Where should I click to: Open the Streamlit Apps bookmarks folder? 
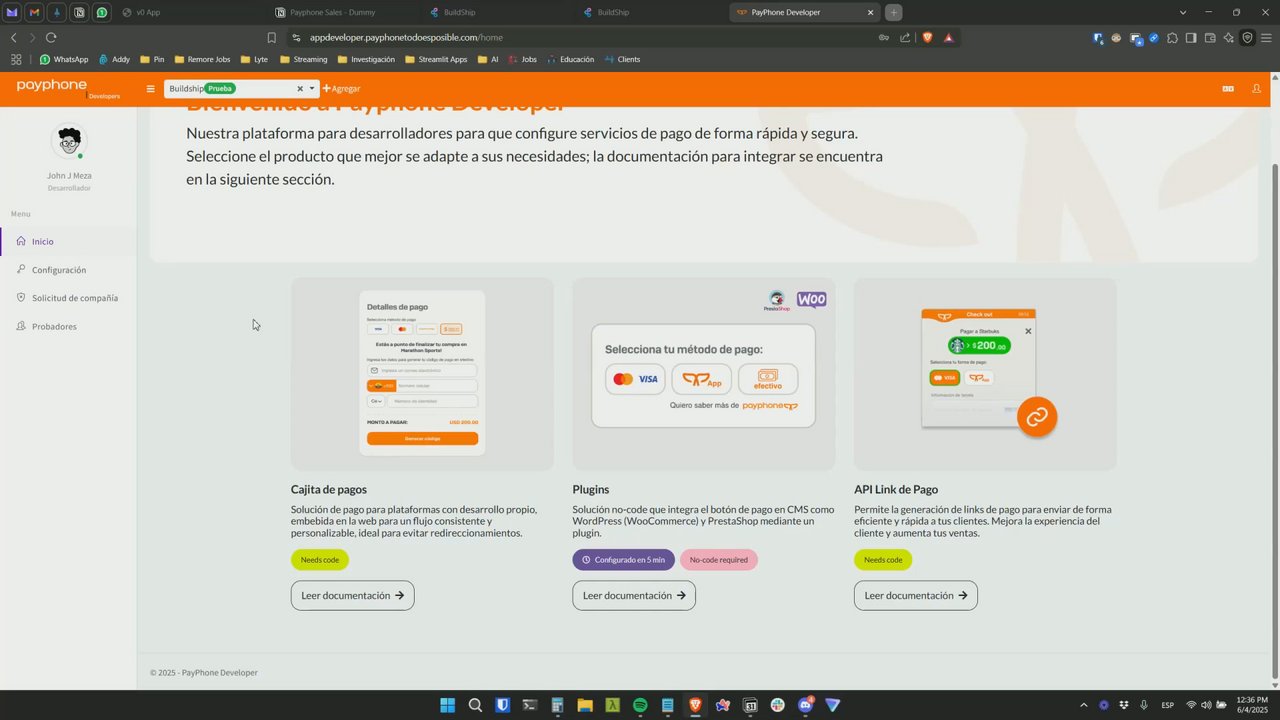[436, 59]
